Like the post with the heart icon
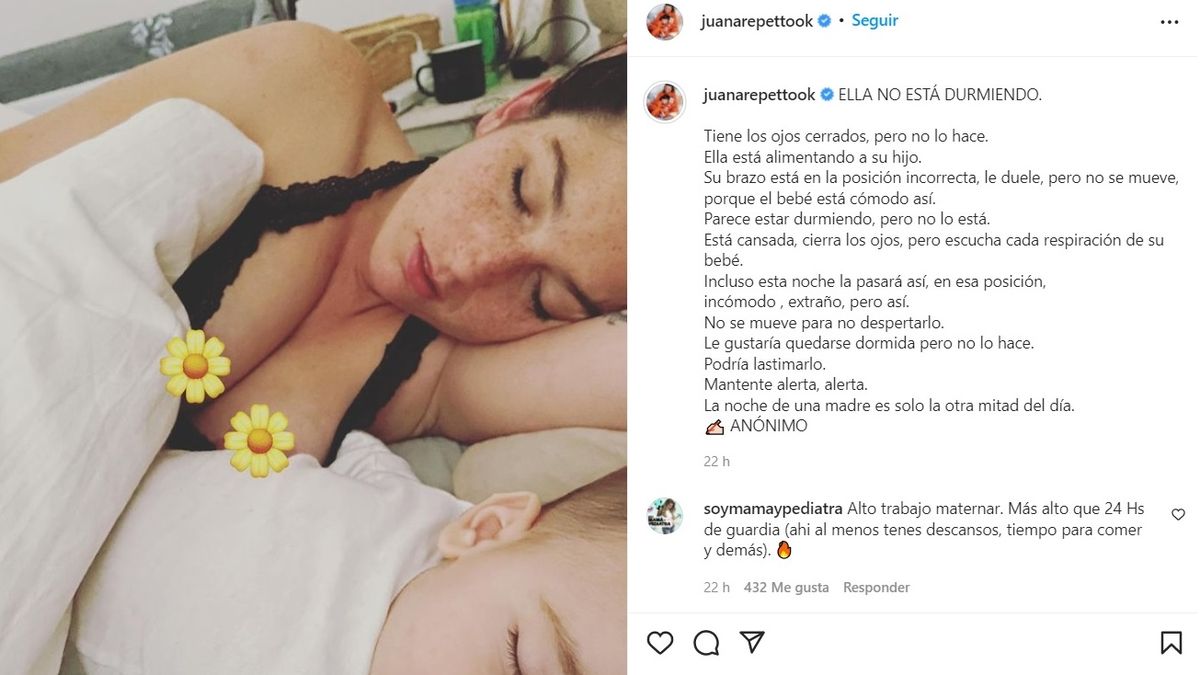Screen dimensions: 1200x675 660,642
